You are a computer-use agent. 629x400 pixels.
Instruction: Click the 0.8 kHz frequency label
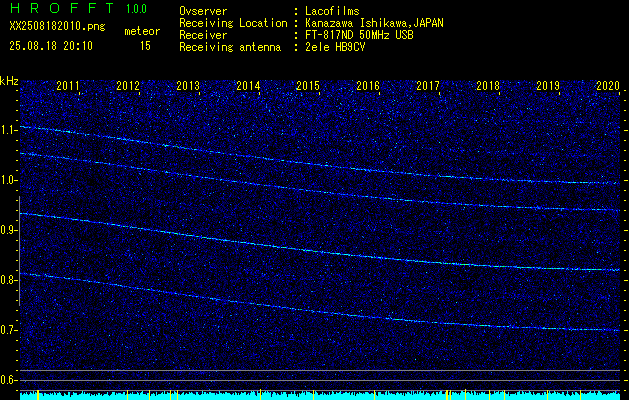[7, 280]
